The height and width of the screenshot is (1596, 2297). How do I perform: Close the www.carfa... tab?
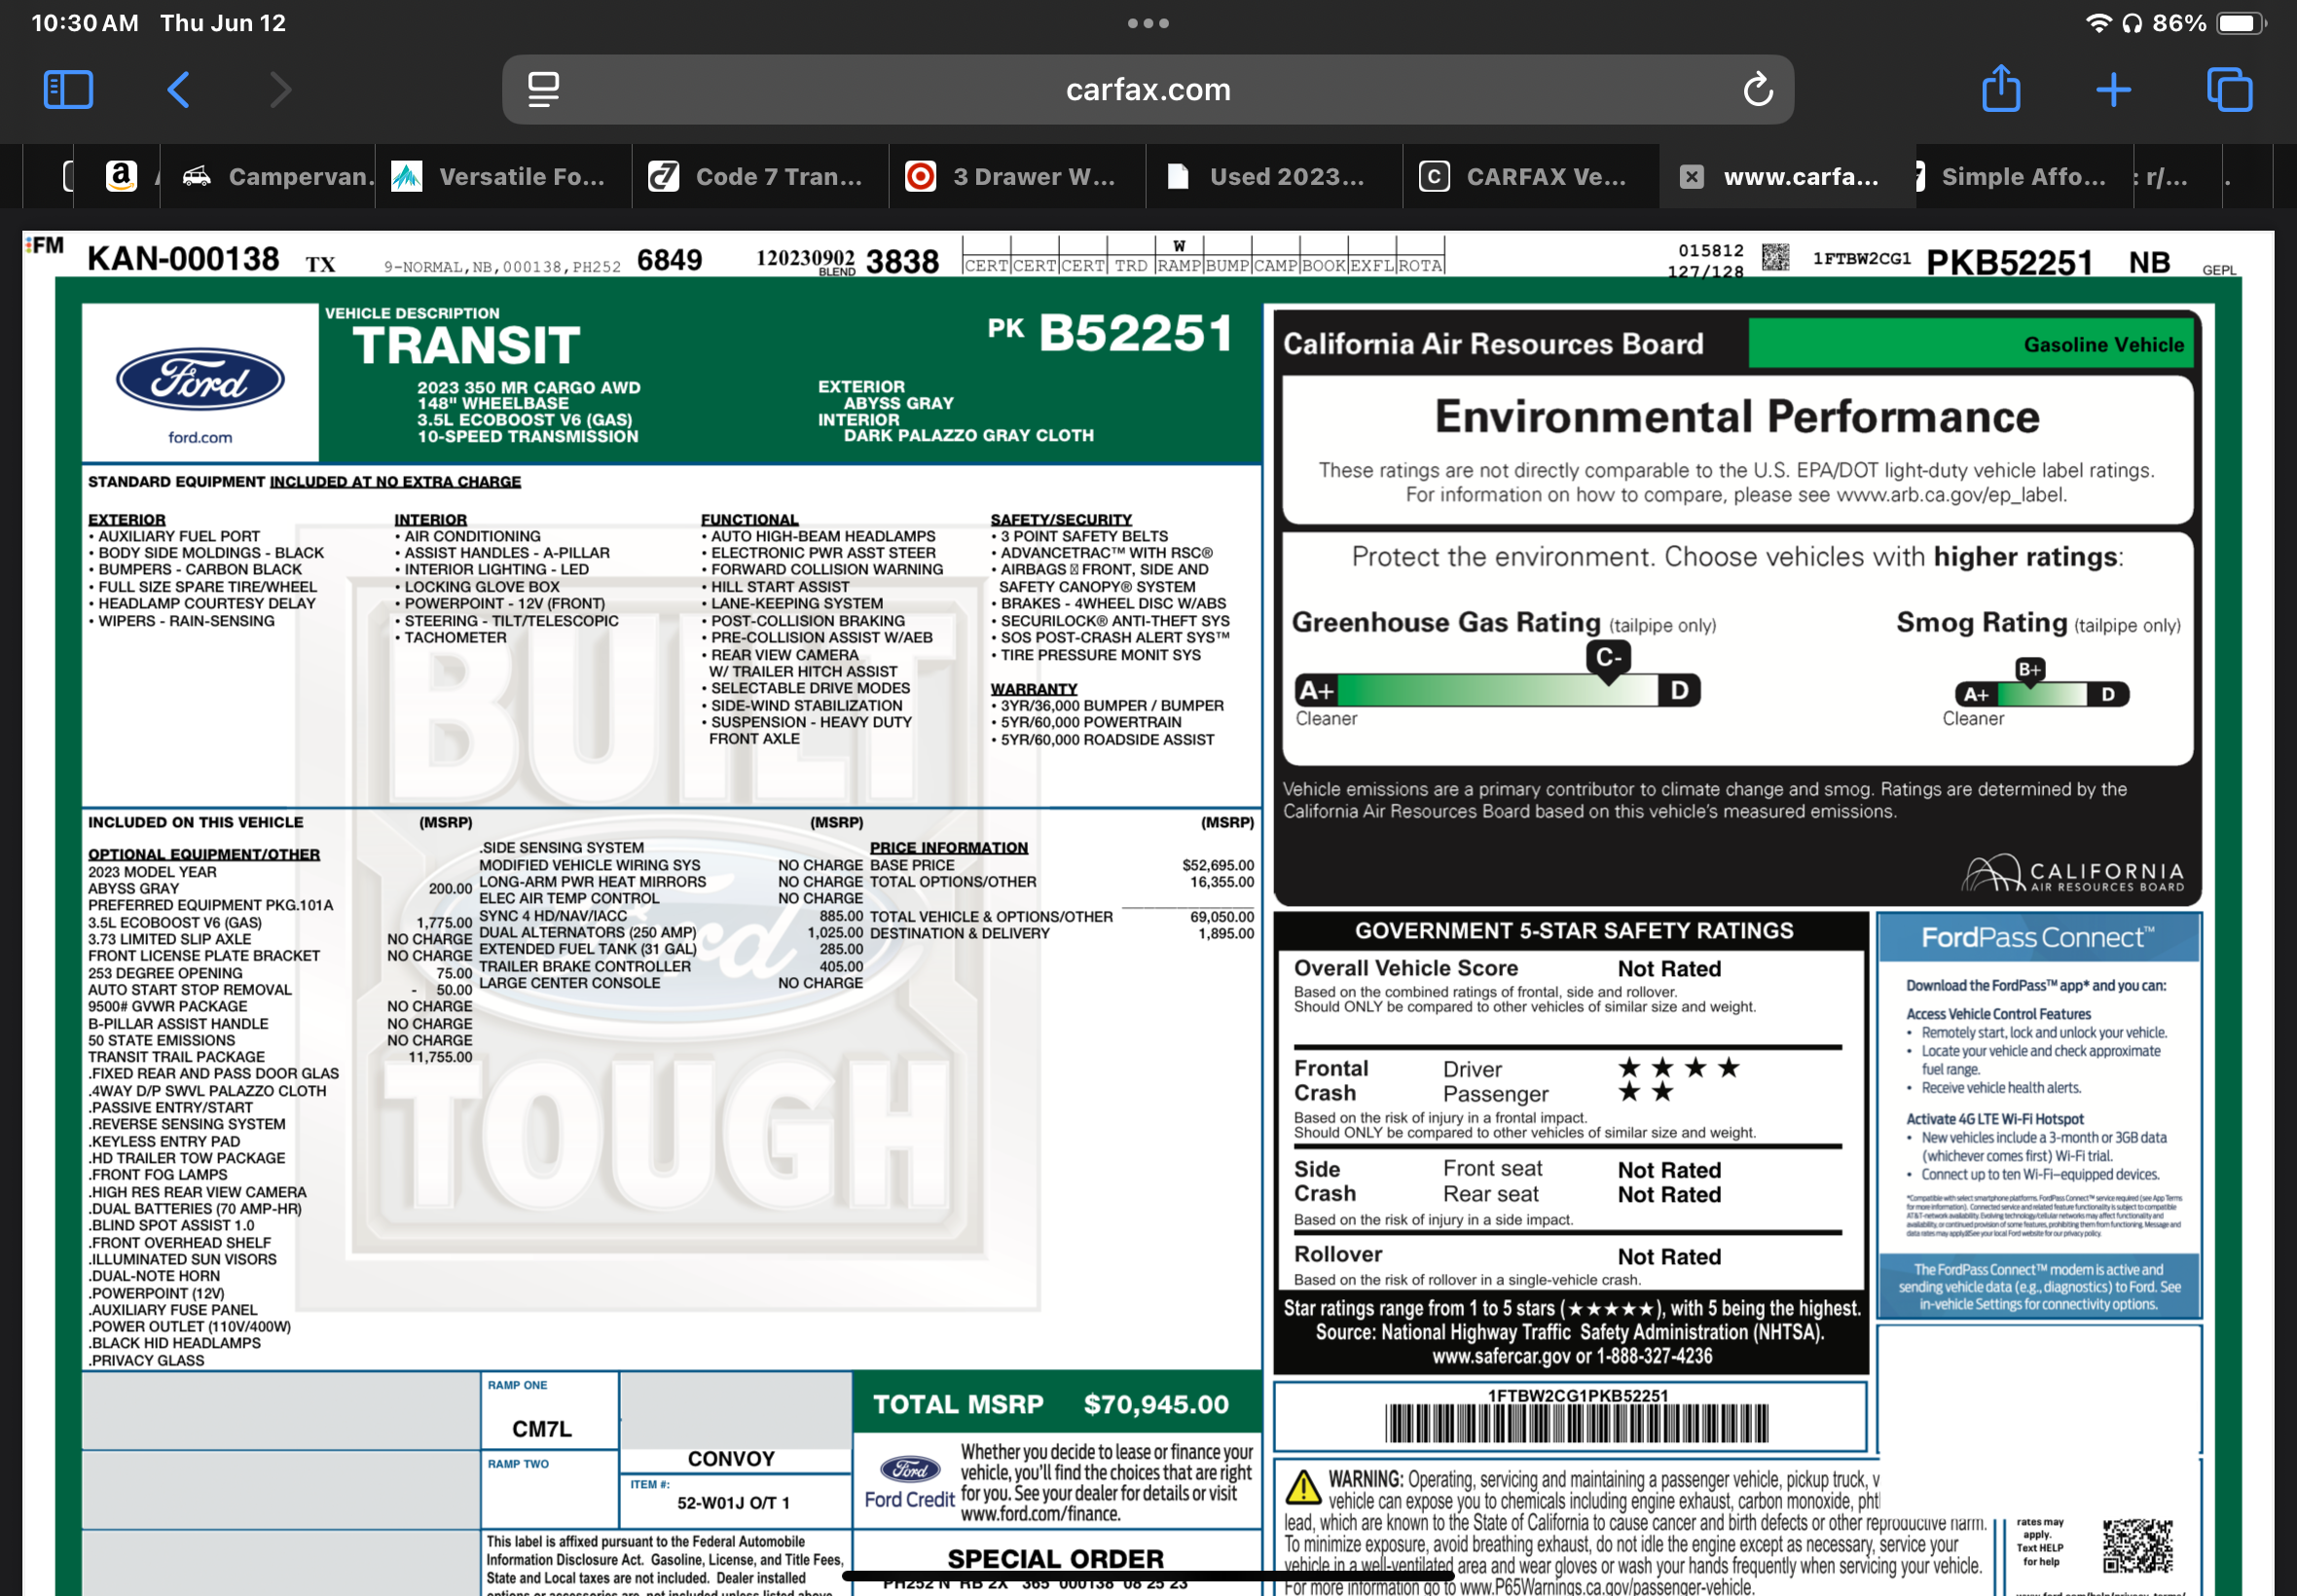click(x=1691, y=177)
